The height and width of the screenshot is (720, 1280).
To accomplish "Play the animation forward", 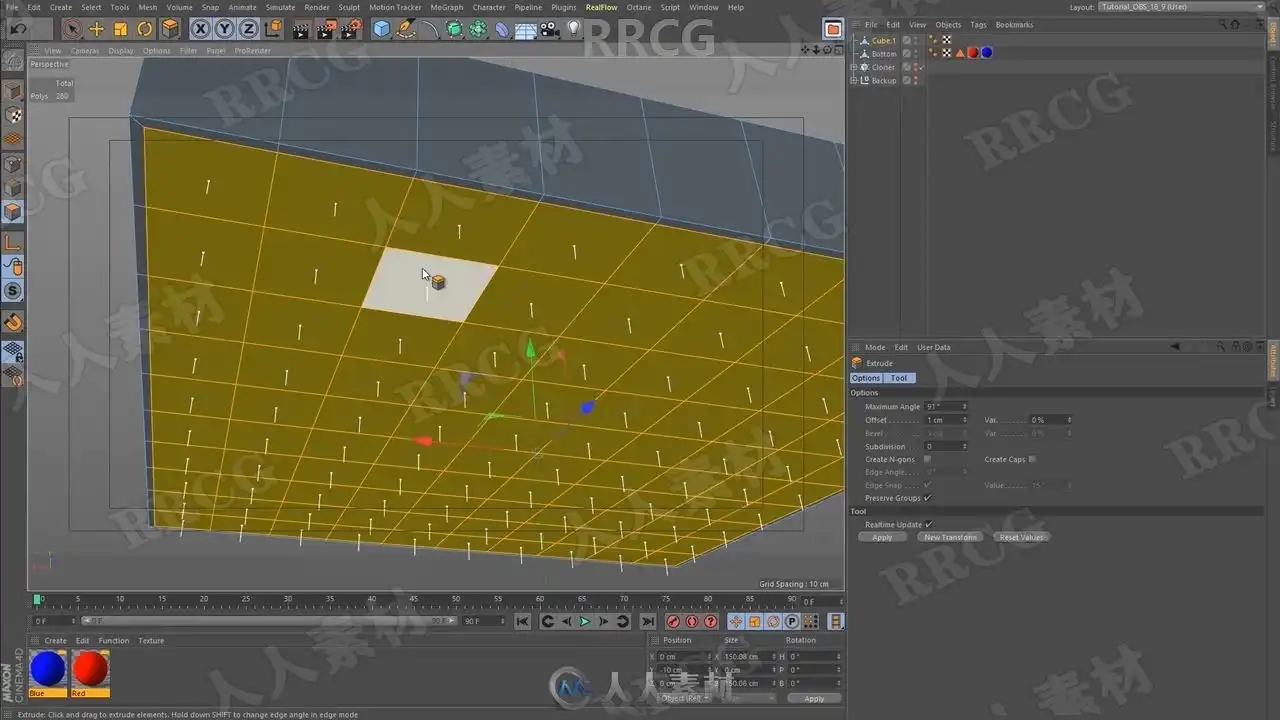I will [x=585, y=621].
